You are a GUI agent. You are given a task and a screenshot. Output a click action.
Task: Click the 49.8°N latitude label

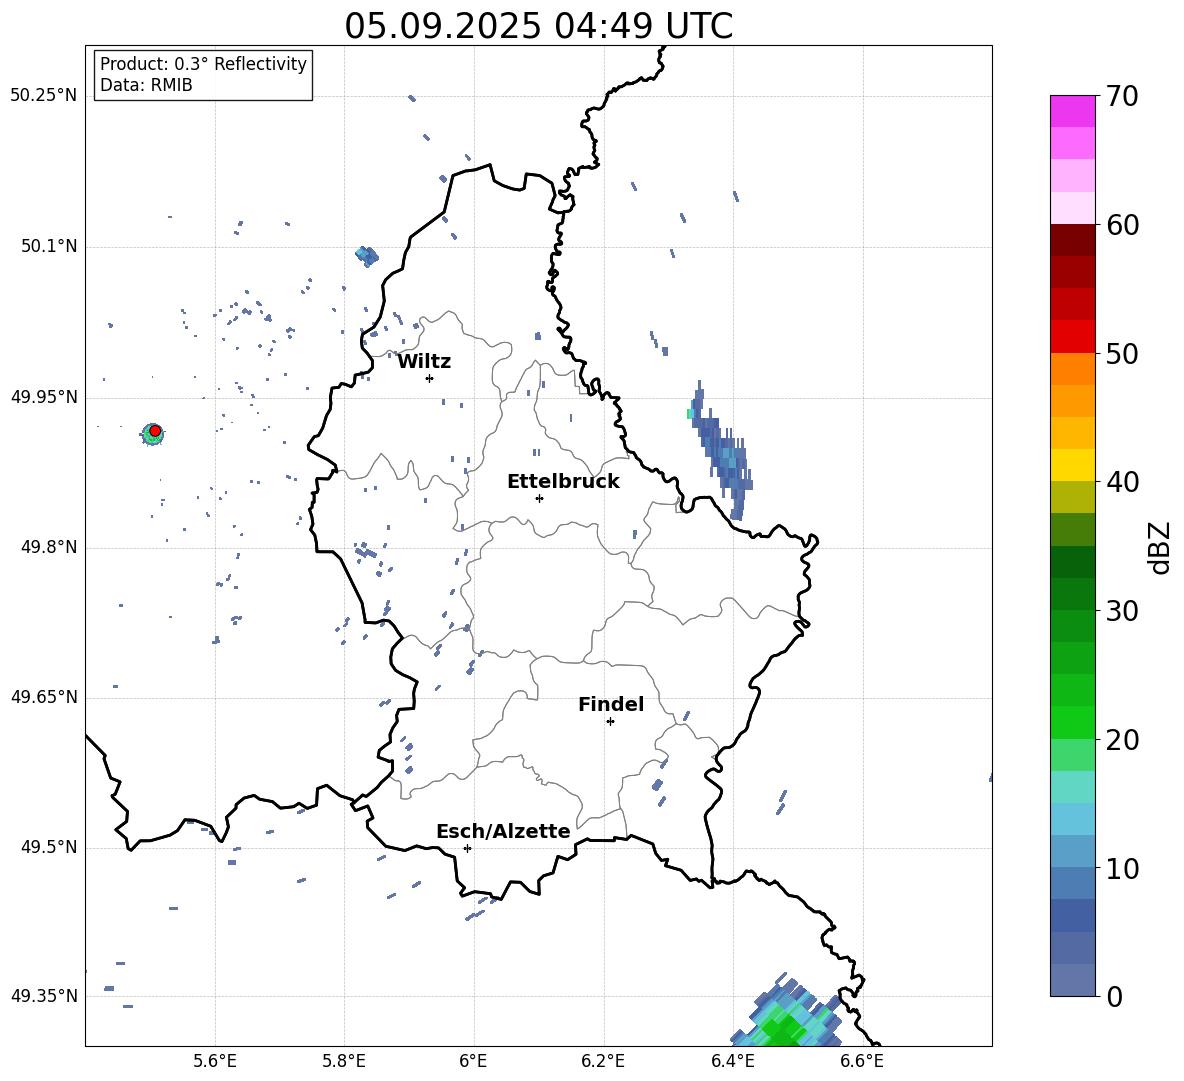point(48,547)
